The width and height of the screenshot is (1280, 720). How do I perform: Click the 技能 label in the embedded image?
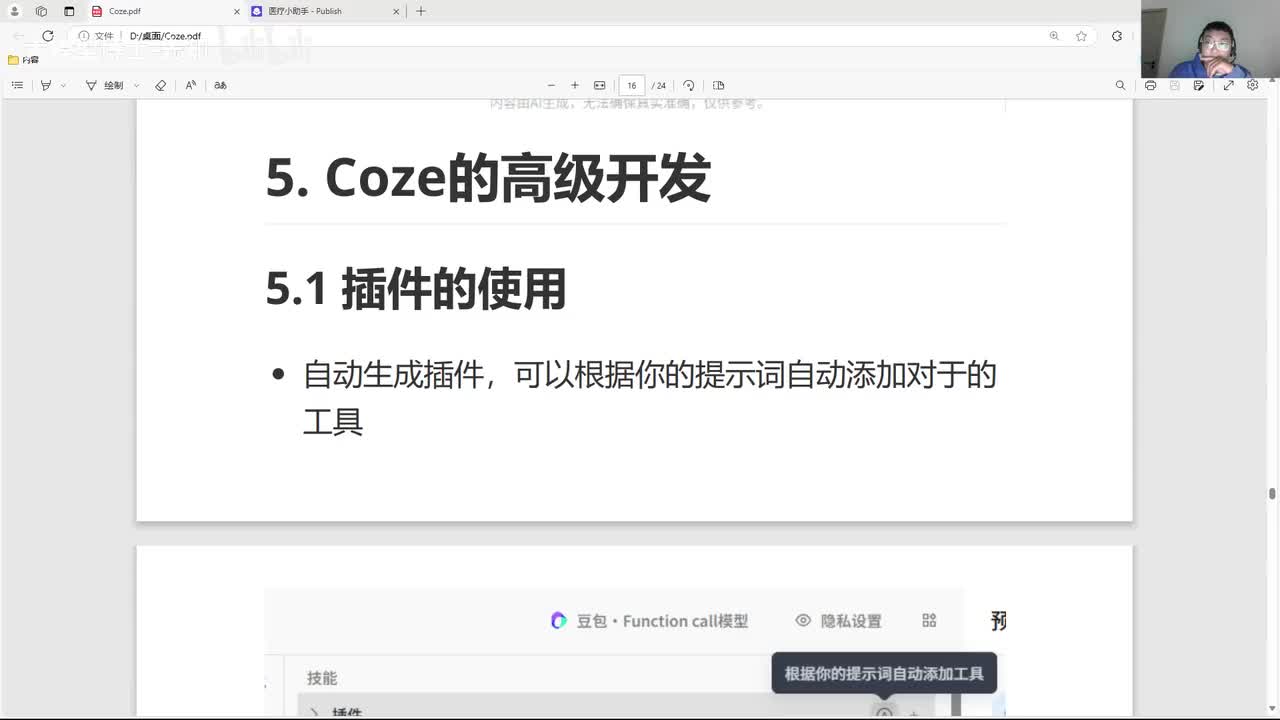(322, 678)
